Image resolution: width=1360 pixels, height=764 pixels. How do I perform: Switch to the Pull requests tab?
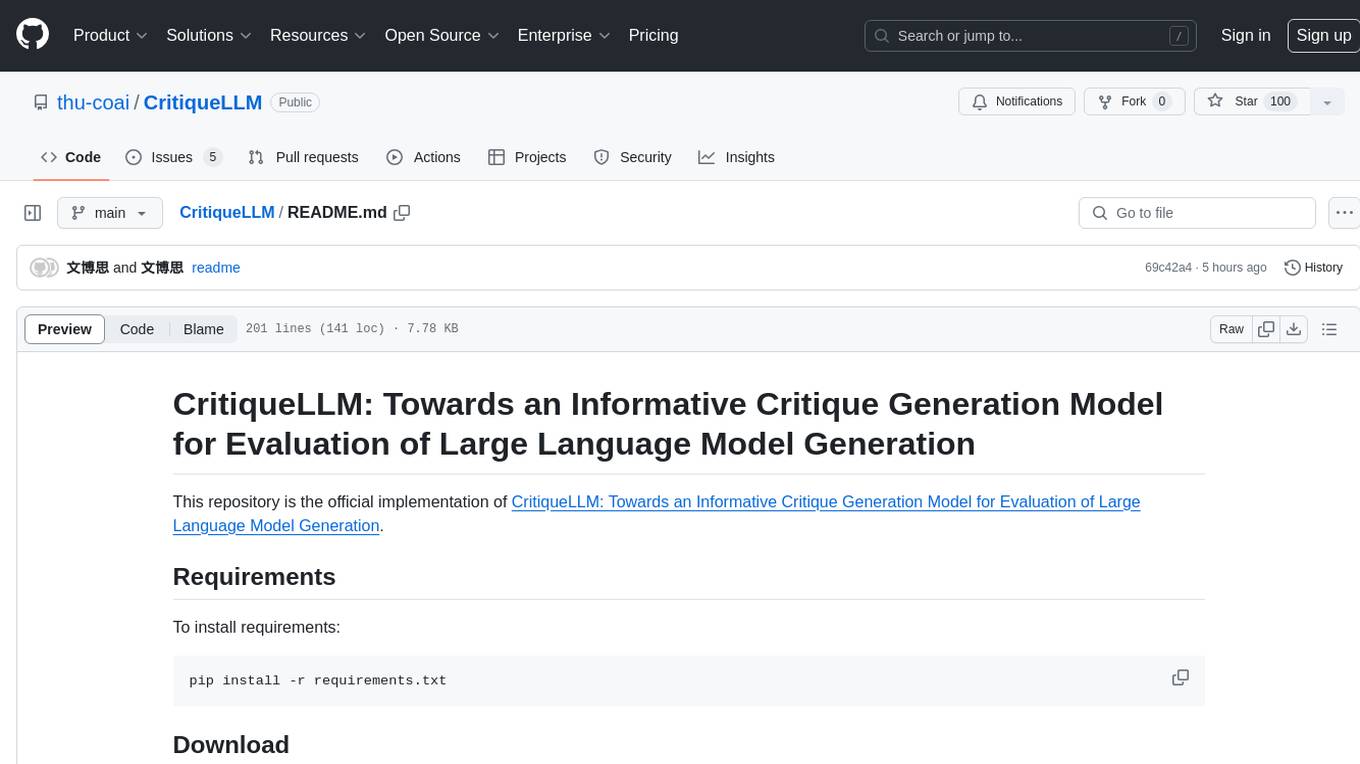click(x=303, y=157)
